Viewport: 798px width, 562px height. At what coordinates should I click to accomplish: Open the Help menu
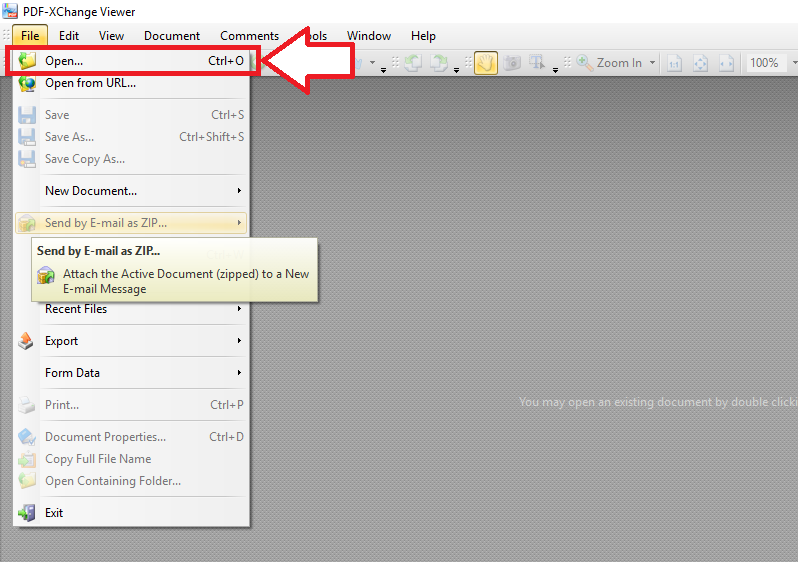pos(423,36)
